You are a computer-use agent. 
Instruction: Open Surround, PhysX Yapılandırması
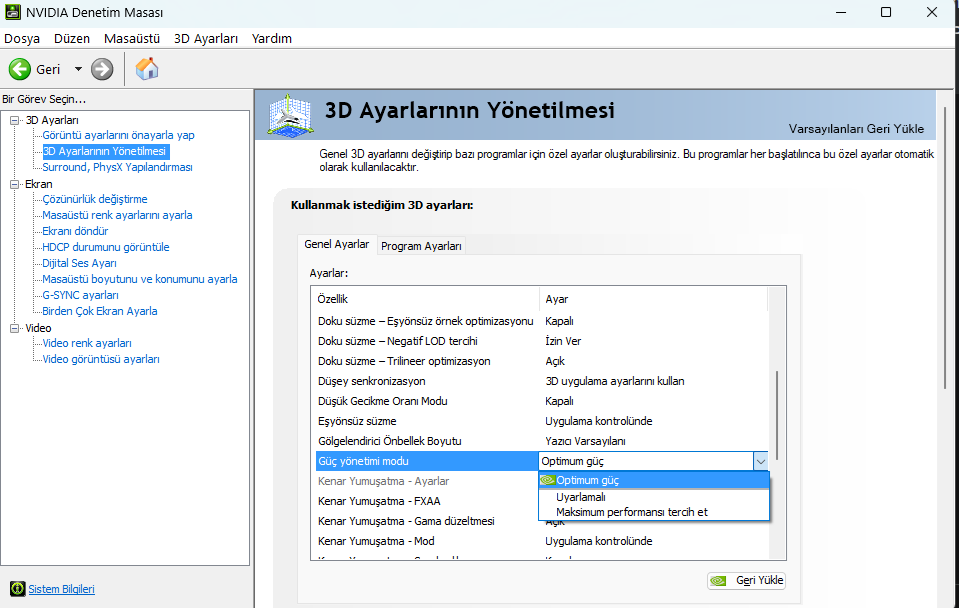(117, 167)
